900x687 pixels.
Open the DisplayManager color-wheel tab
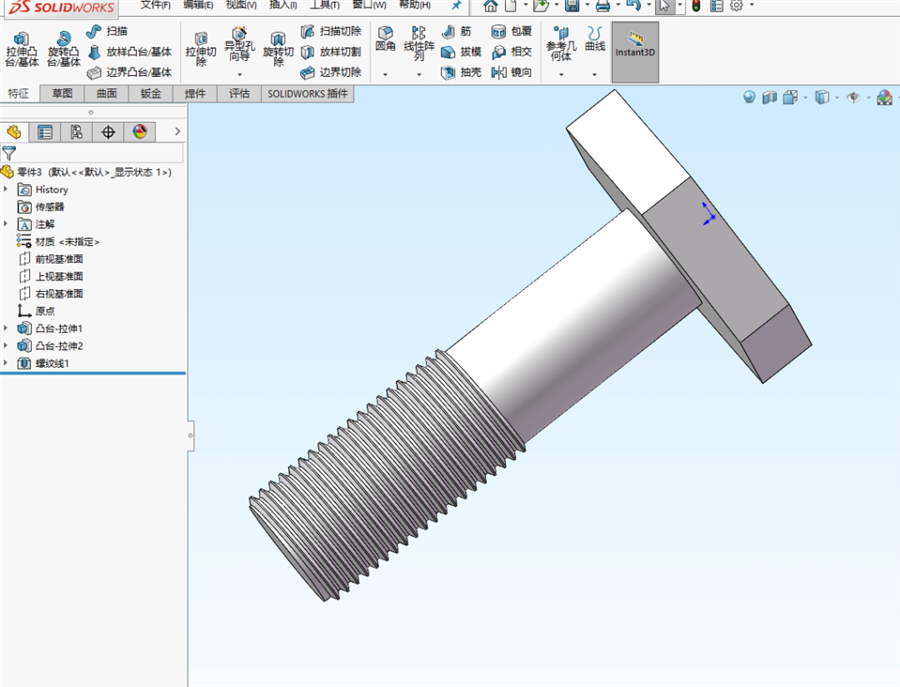[x=139, y=132]
